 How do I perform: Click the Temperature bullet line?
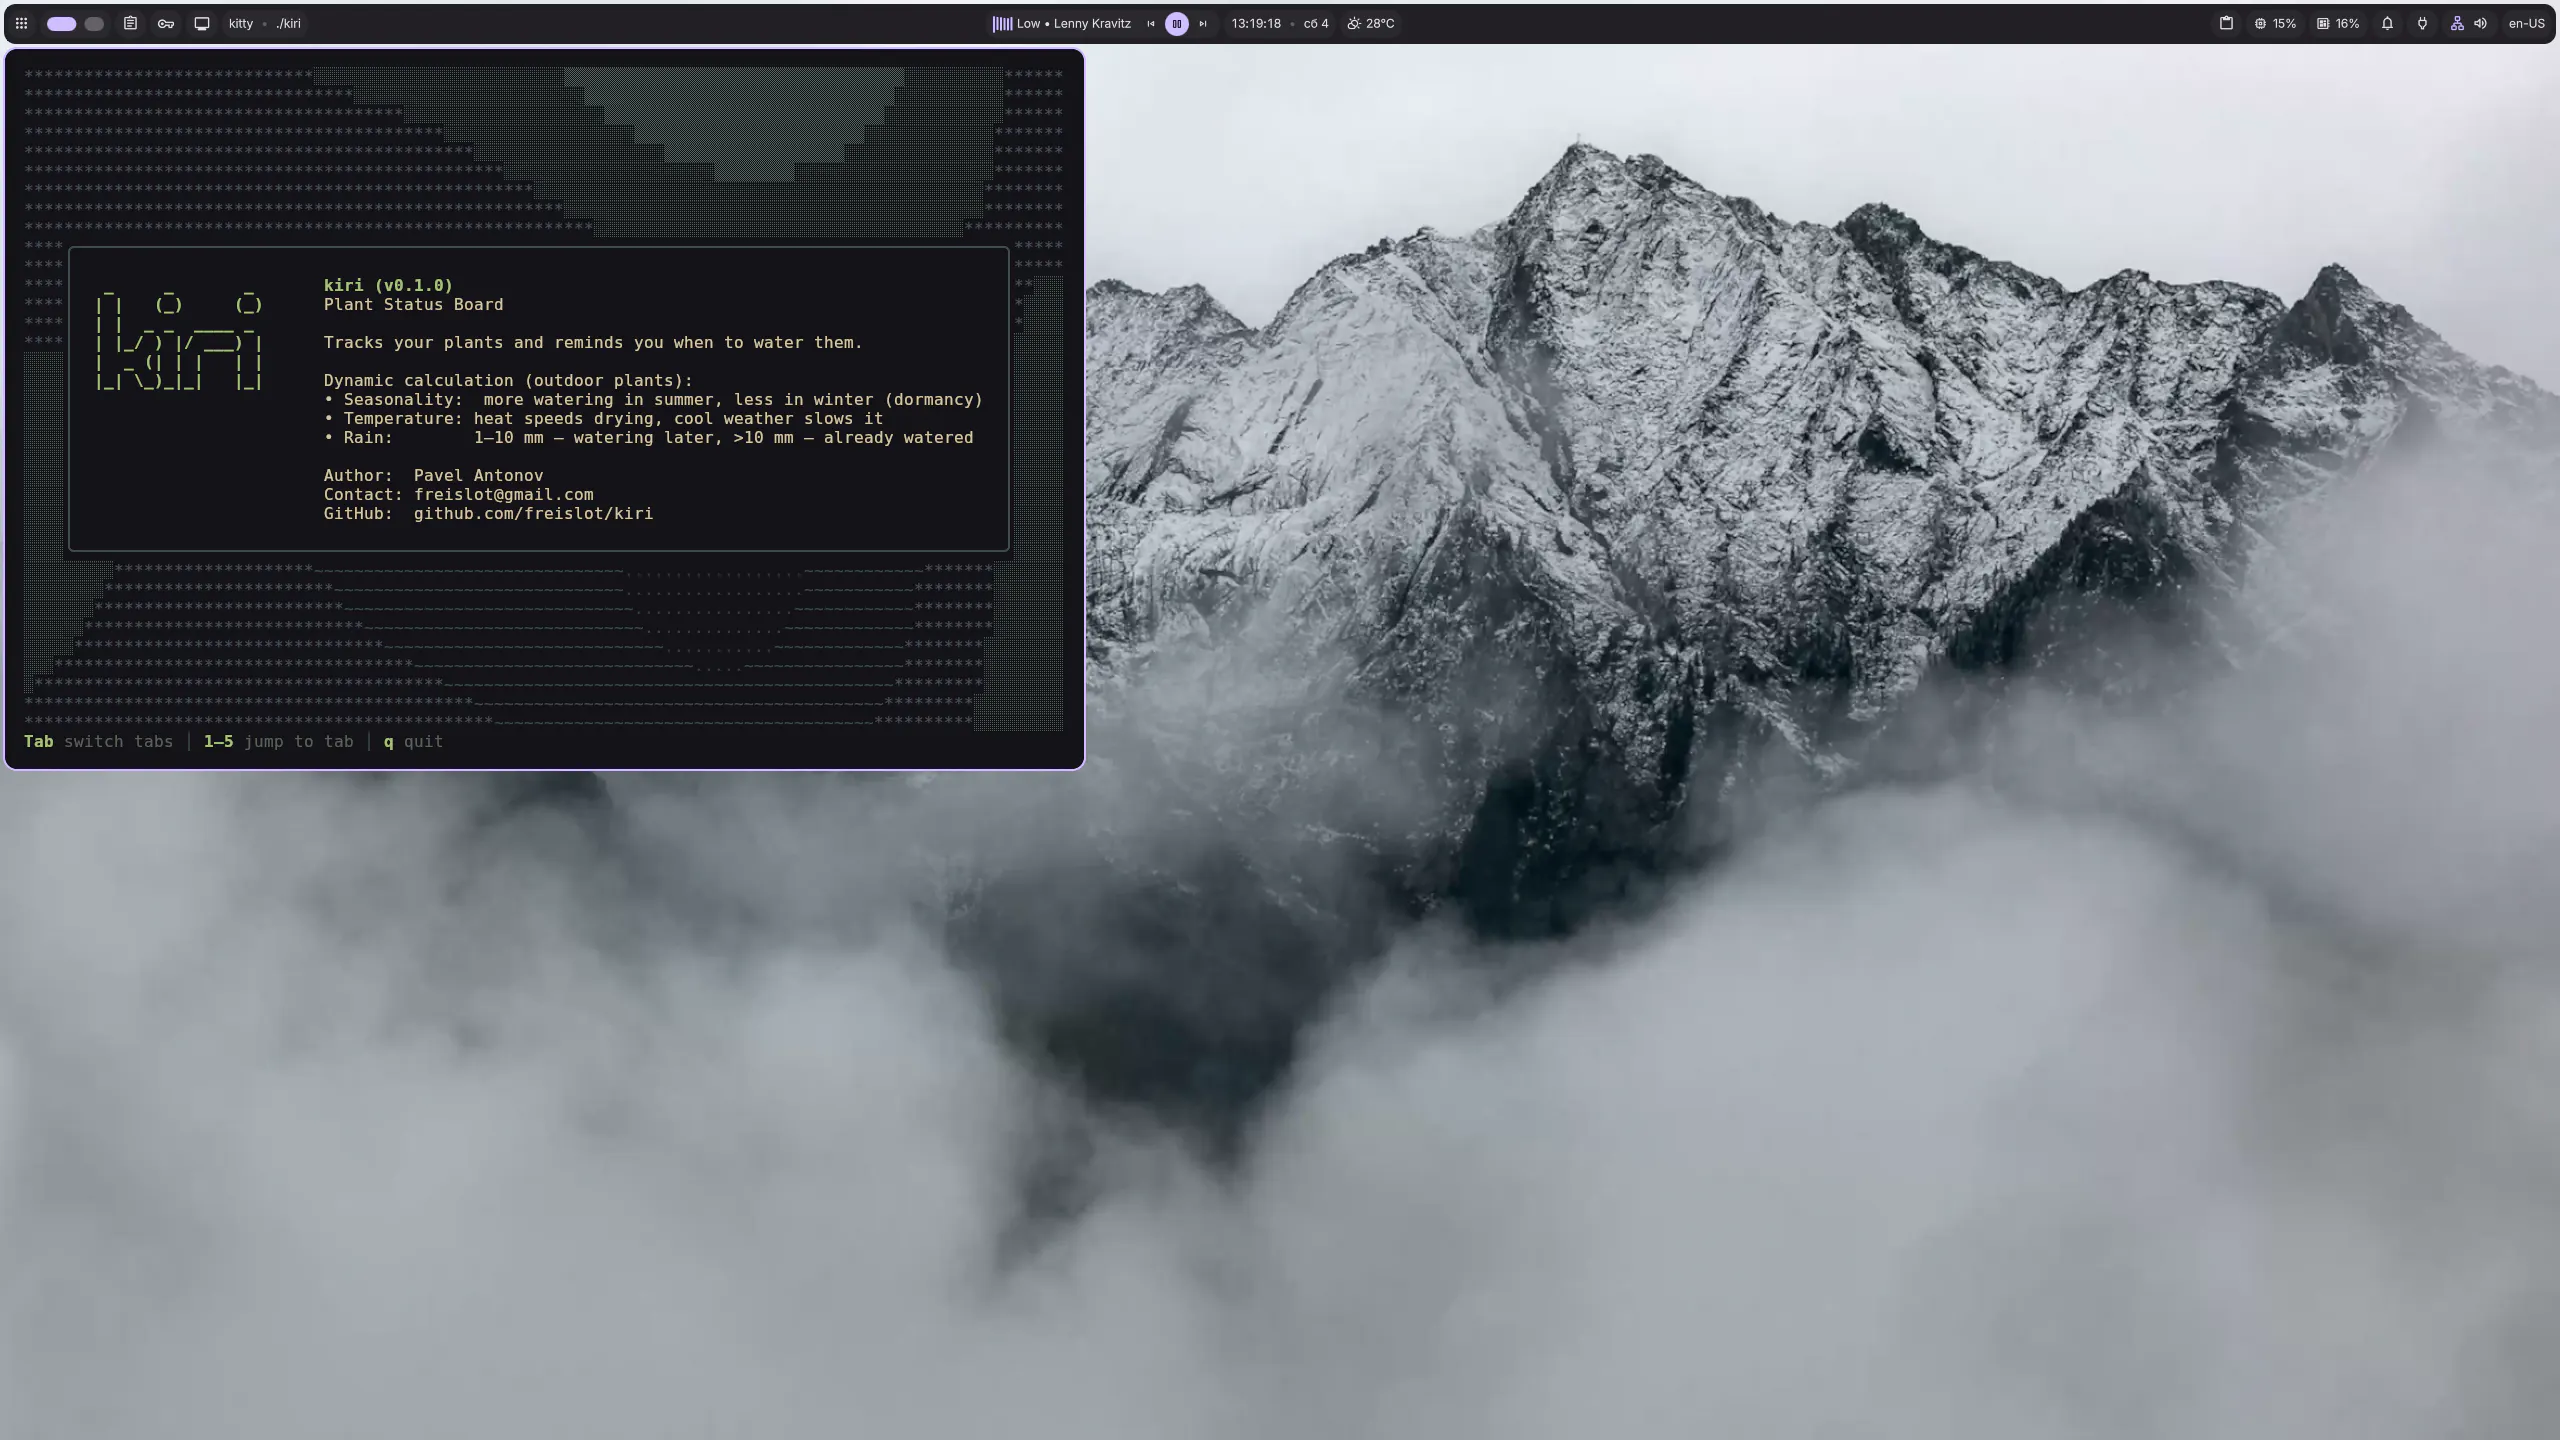click(603, 418)
